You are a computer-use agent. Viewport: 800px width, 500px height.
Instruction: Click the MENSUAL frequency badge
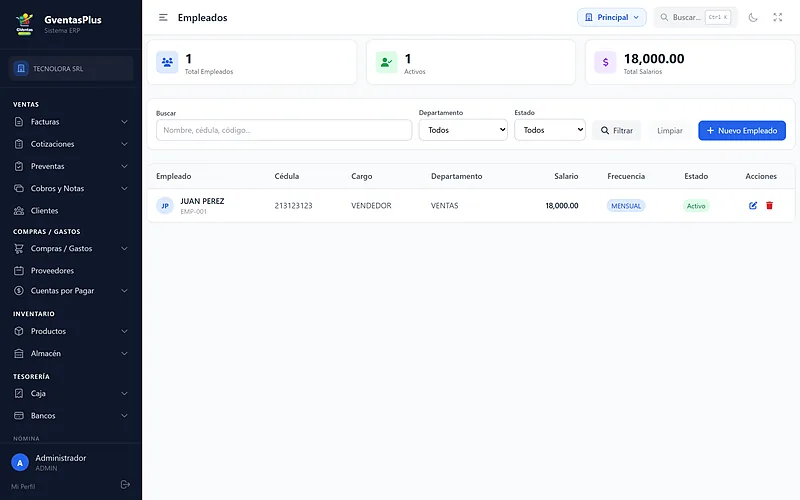point(626,206)
